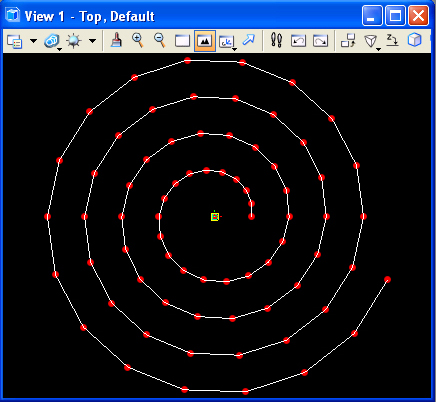The height and width of the screenshot is (402, 436).
Task: Open the View Attributes icon
Action: click(14, 41)
